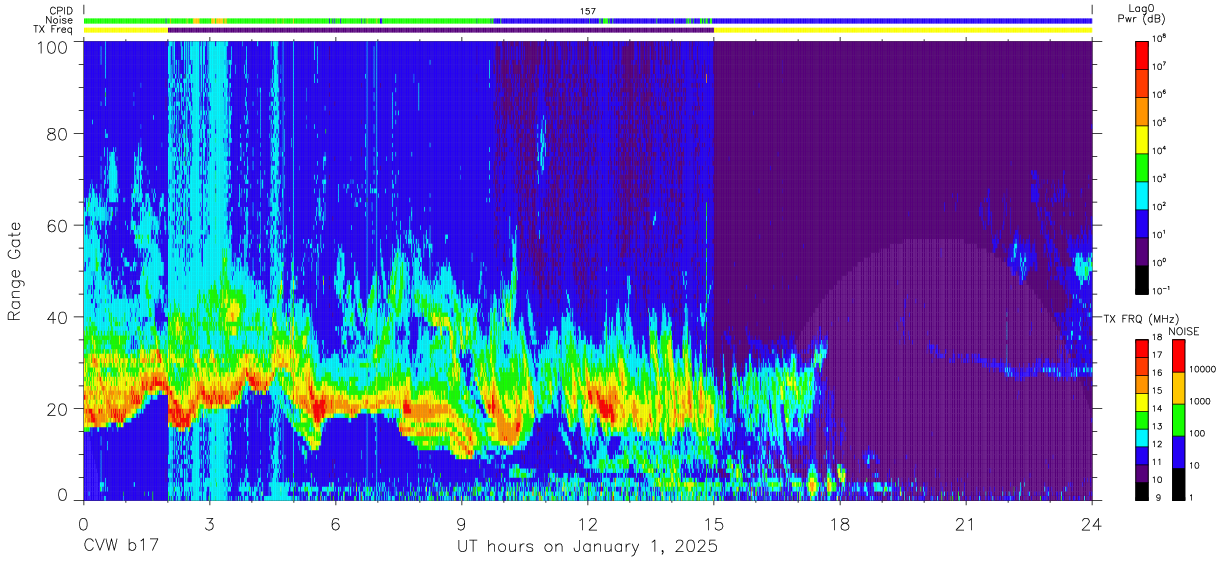The height and width of the screenshot is (567, 1228).
Task: Click the 15 tick on UT hours axis
Action: coord(713,523)
